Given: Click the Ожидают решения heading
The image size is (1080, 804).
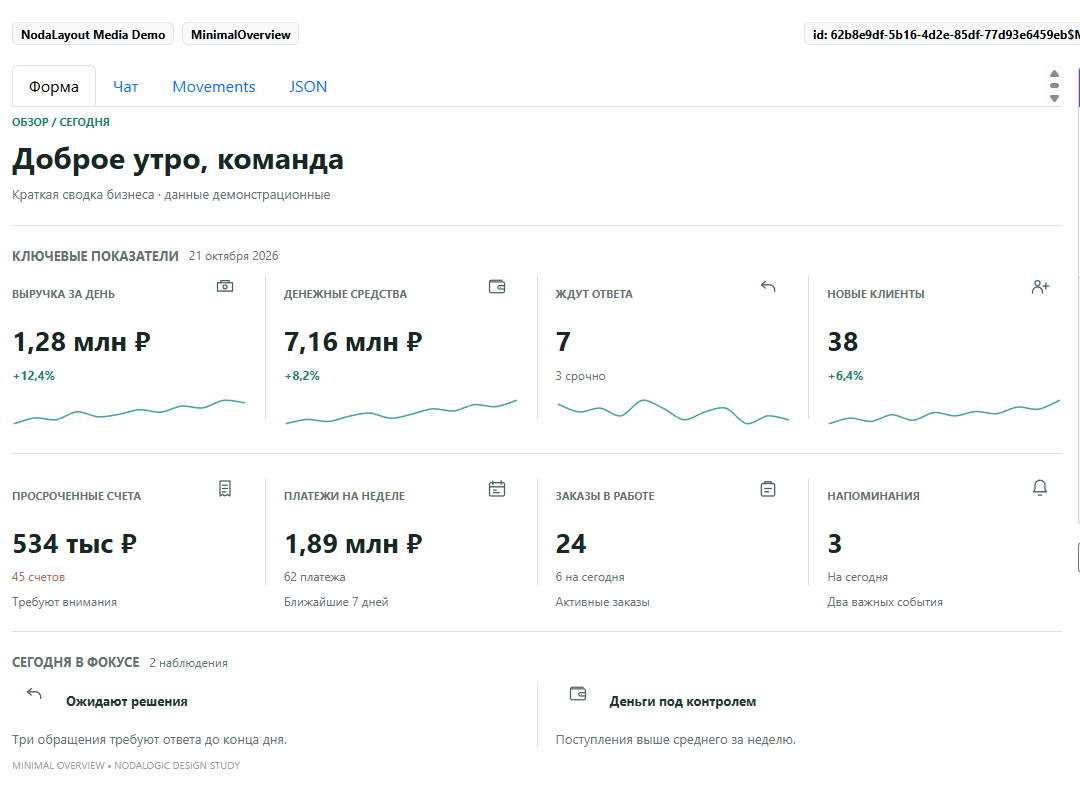Looking at the screenshot, I should (127, 701).
